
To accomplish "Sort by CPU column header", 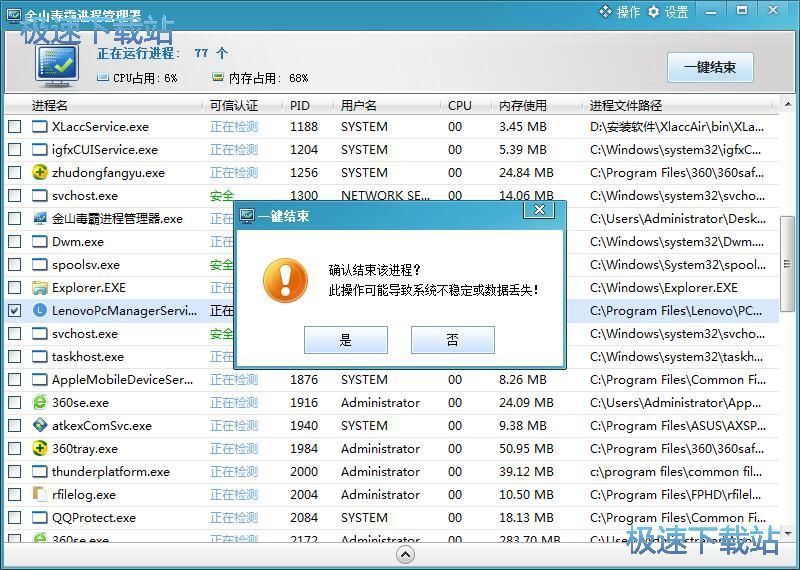I will (460, 106).
